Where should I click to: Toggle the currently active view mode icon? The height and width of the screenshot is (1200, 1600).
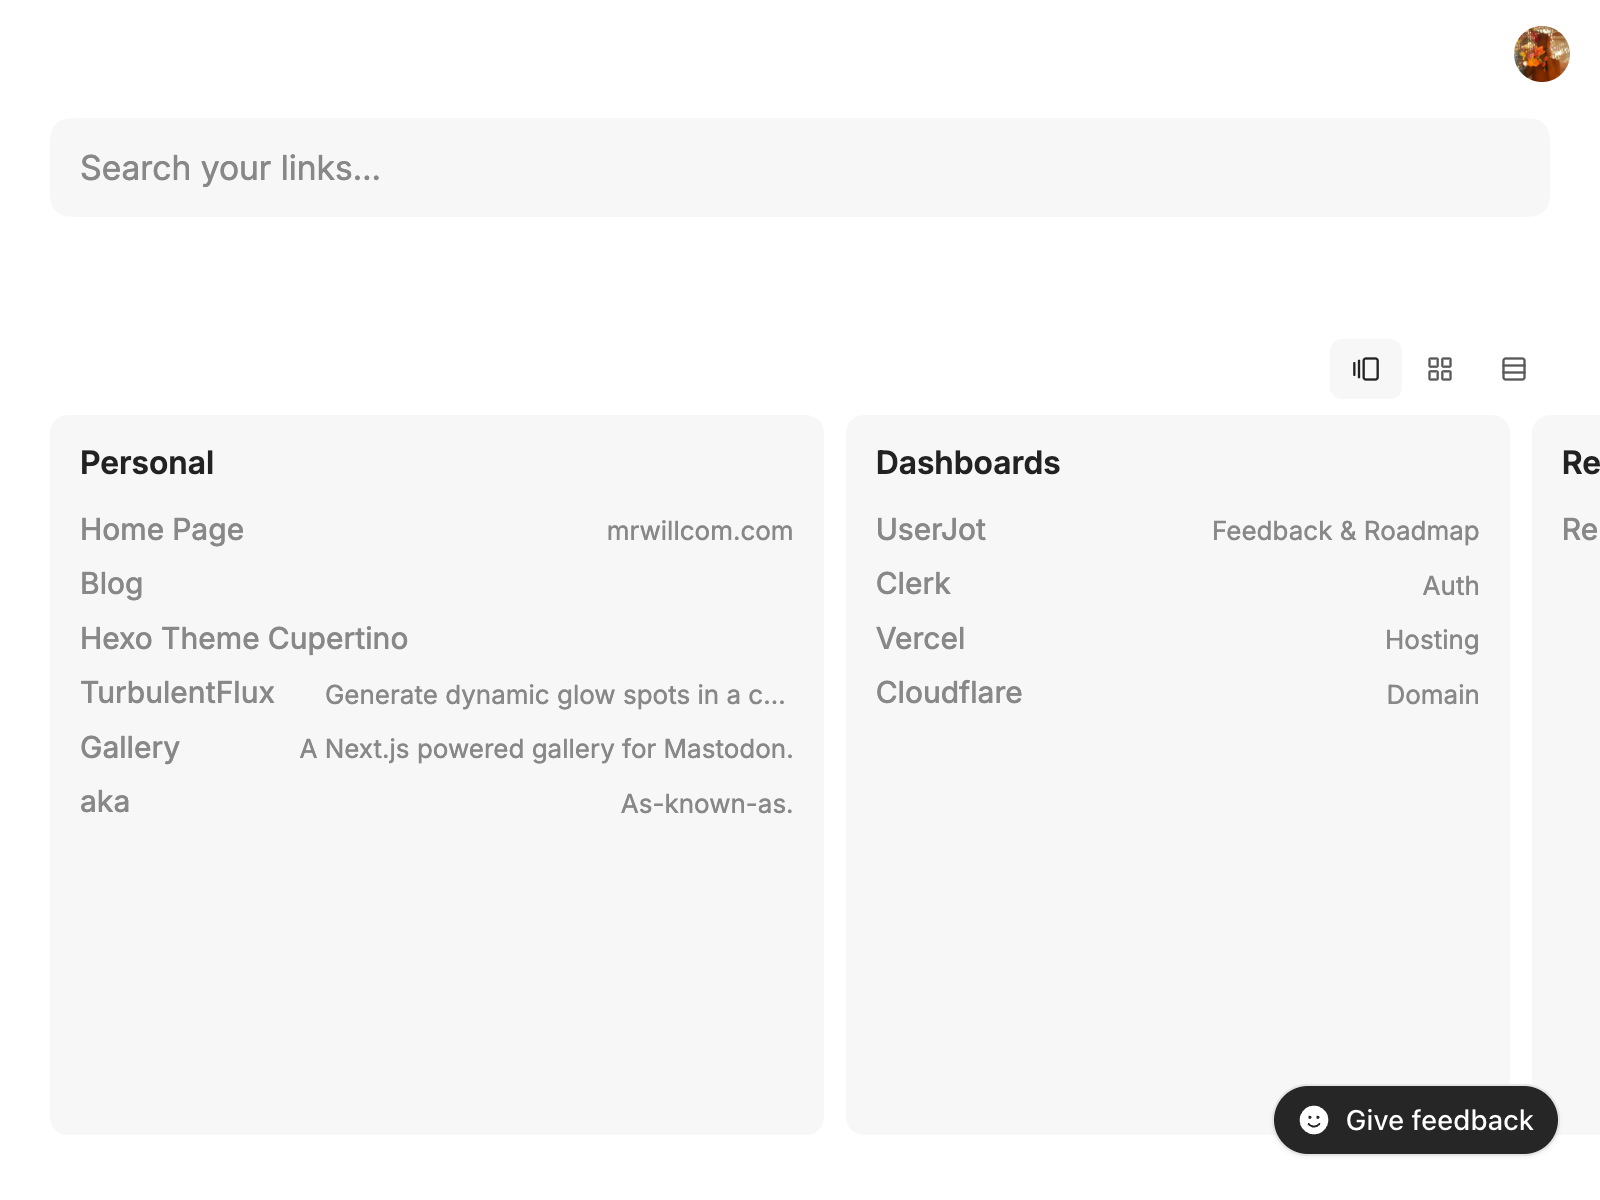1365,369
